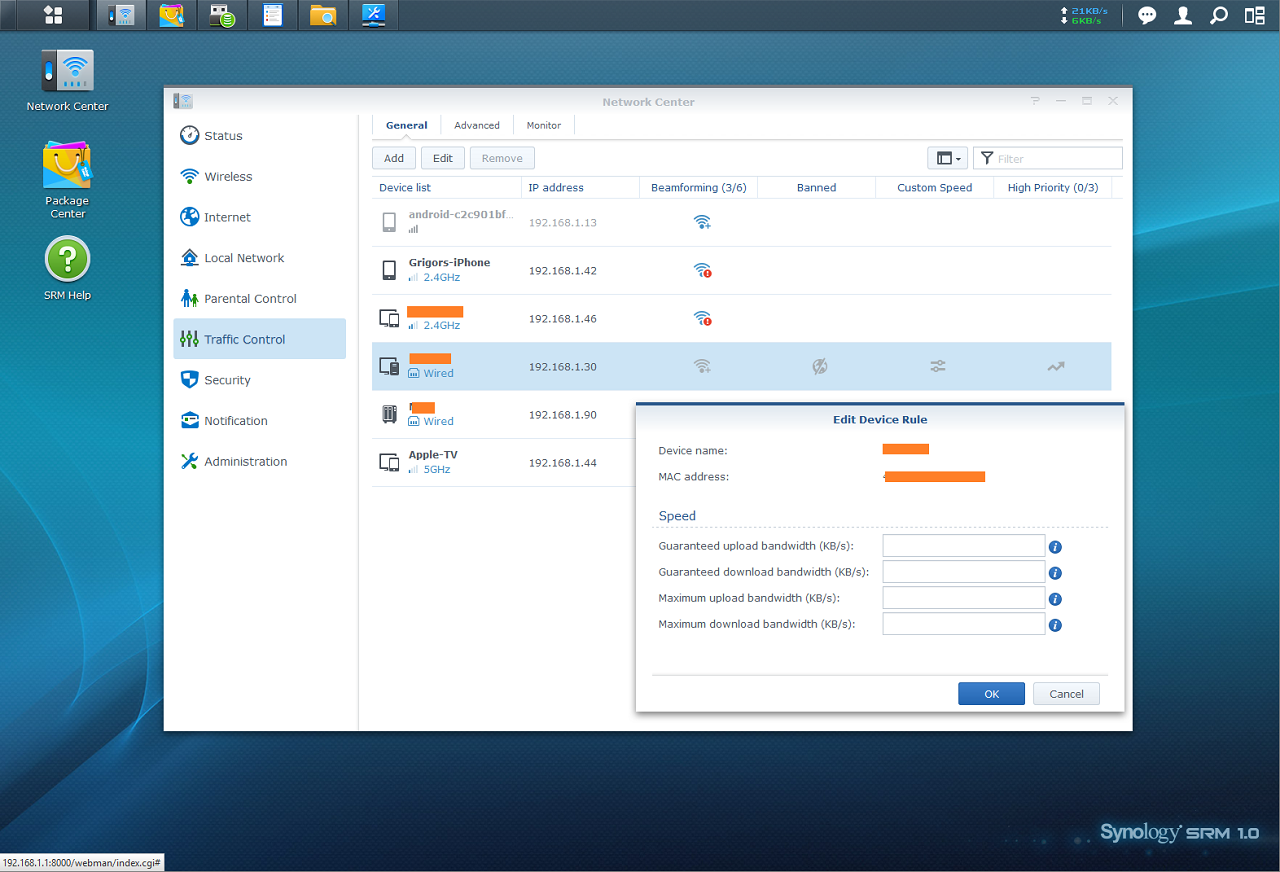Image resolution: width=1280 pixels, height=872 pixels.
Task: Click the Maximum upload bandwidth input field
Action: coord(964,597)
